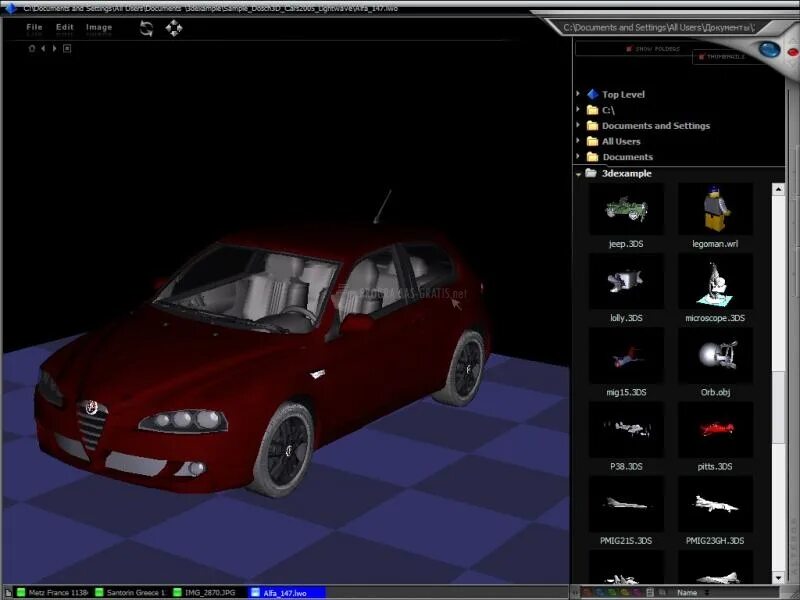Click the home navigation icon
Viewport: 800px width, 600px height.
pos(32,48)
